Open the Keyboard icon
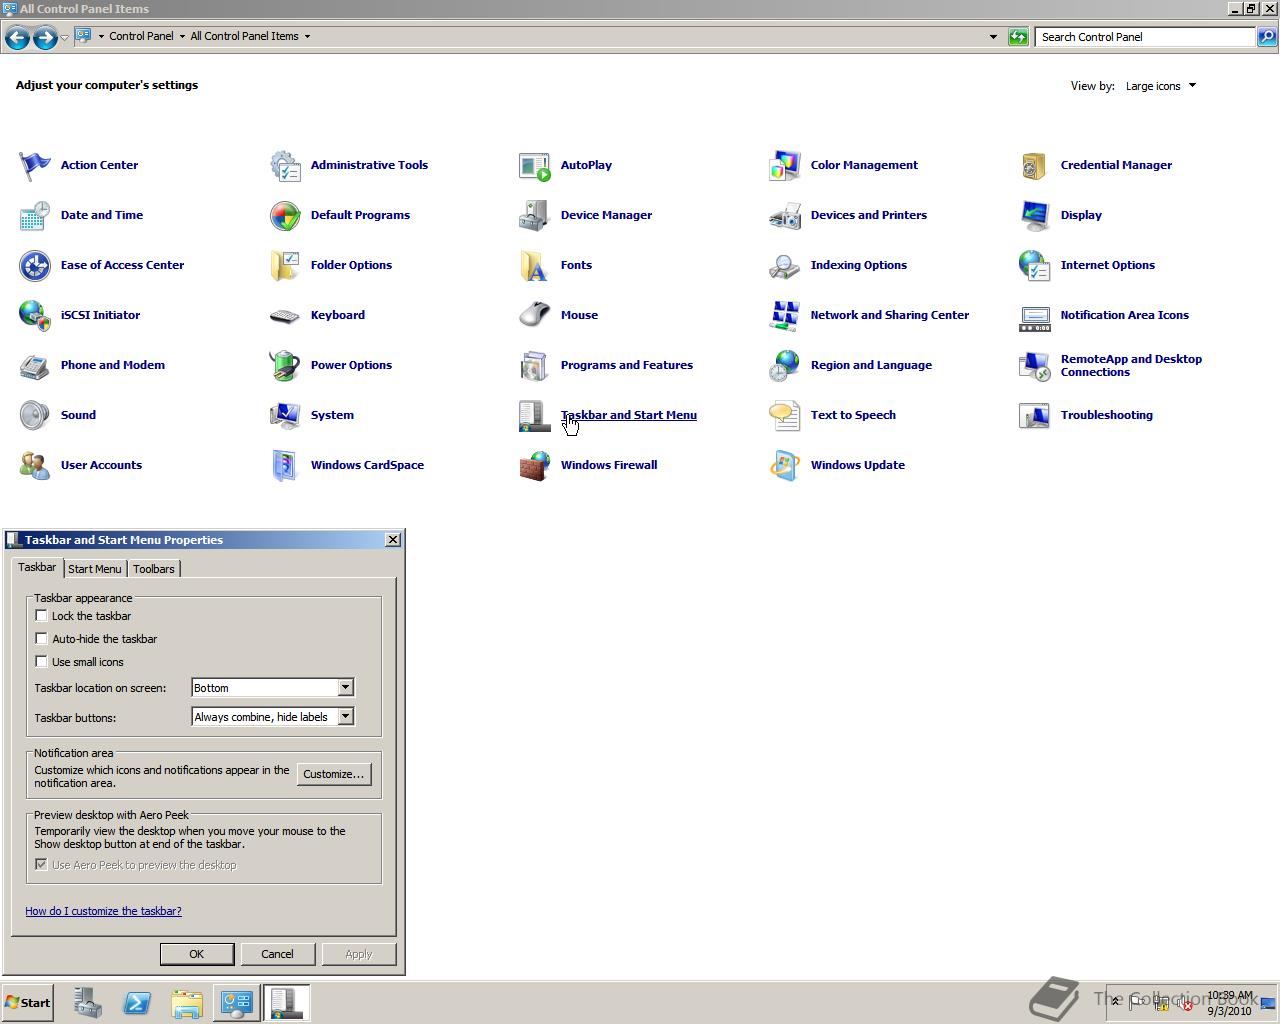This screenshot has width=1280, height=1024. [x=285, y=315]
